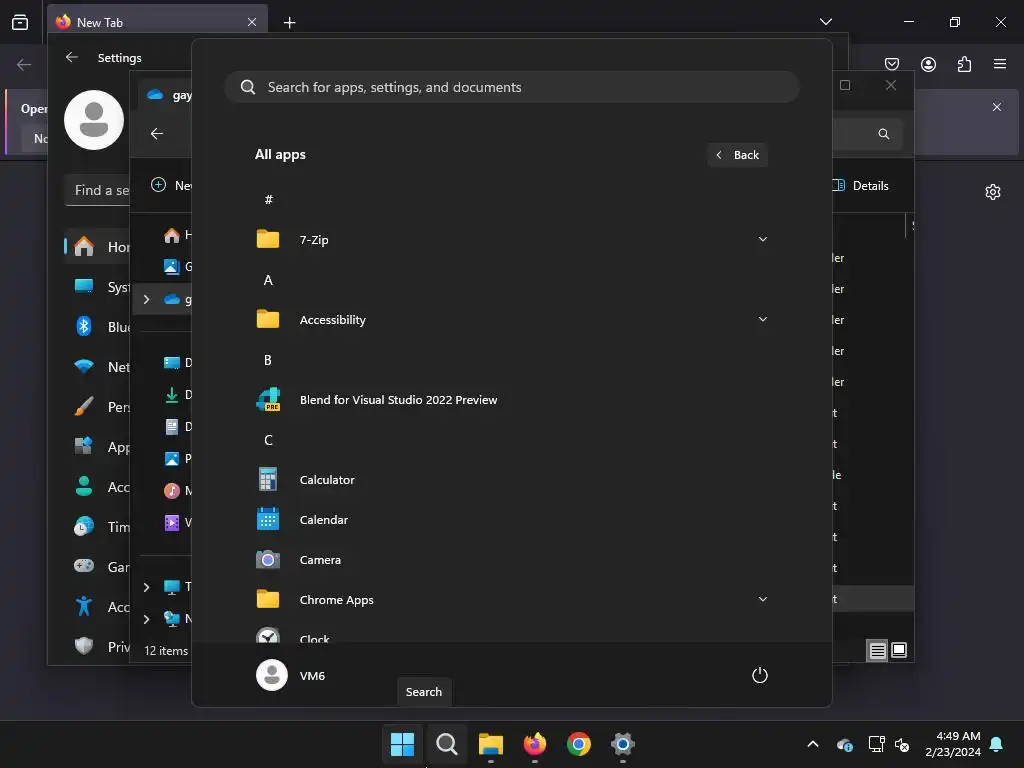Screen dimensions: 1024x768
Task: Expand the 7-Zip folder chevron
Action: click(x=762, y=240)
